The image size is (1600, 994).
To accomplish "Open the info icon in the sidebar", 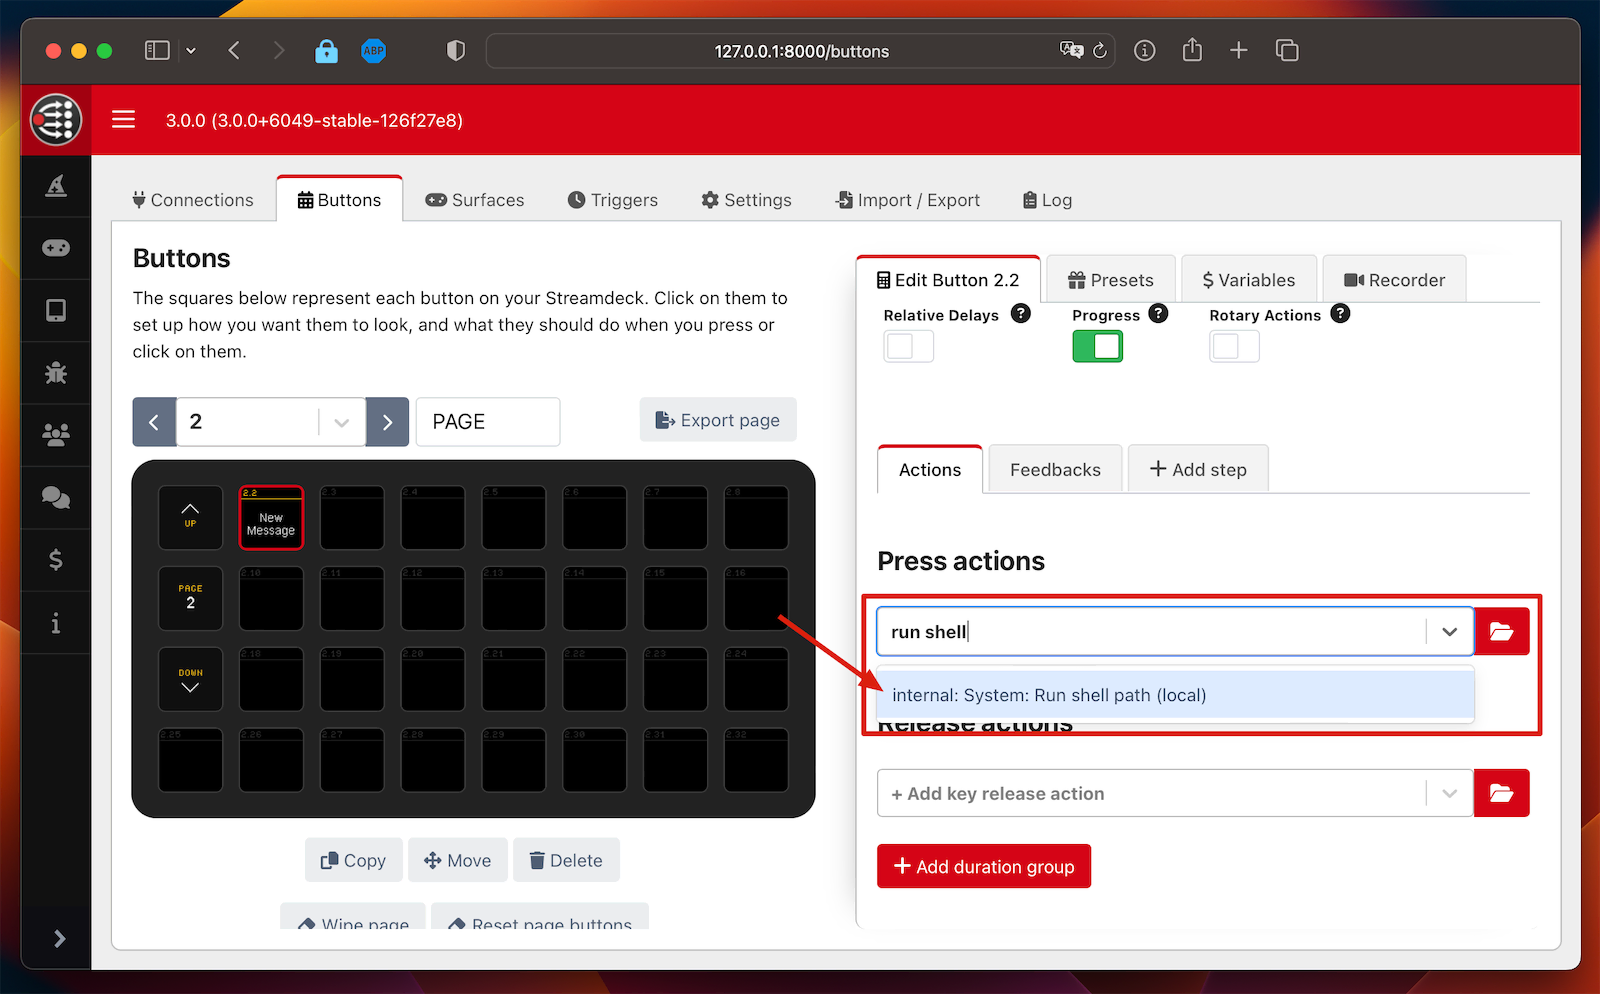I will pyautogui.click(x=56, y=623).
